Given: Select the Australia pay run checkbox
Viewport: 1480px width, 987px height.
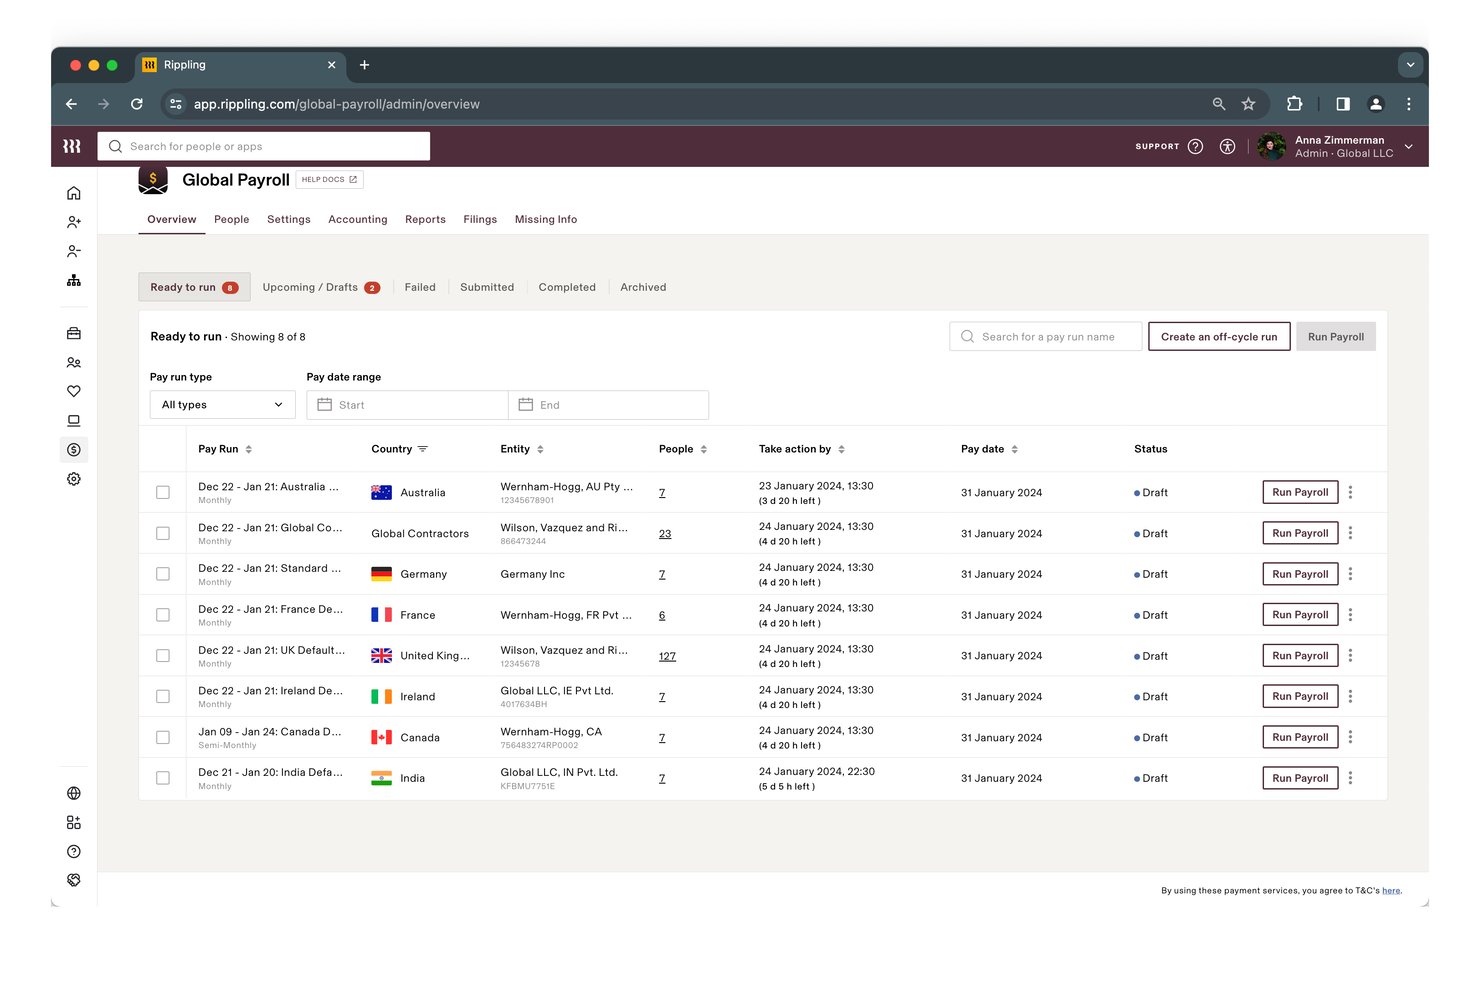Looking at the screenshot, I should point(163,492).
